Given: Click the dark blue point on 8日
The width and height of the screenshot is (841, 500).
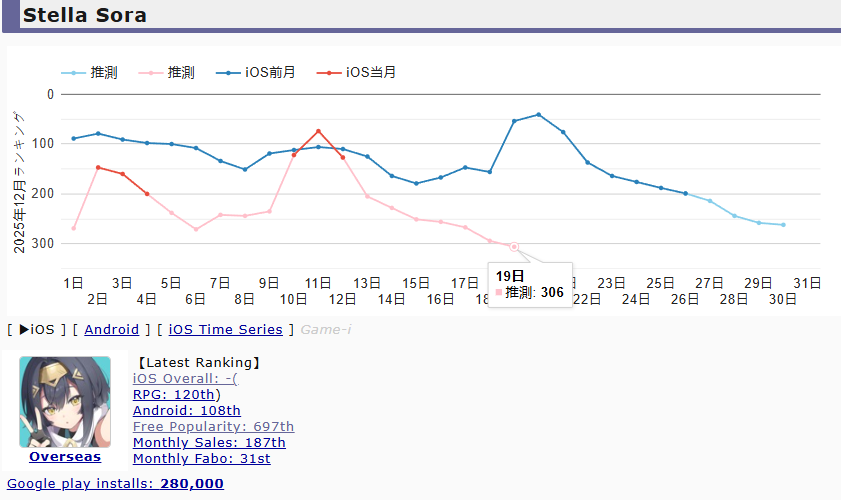Looking at the screenshot, I should click(245, 170).
